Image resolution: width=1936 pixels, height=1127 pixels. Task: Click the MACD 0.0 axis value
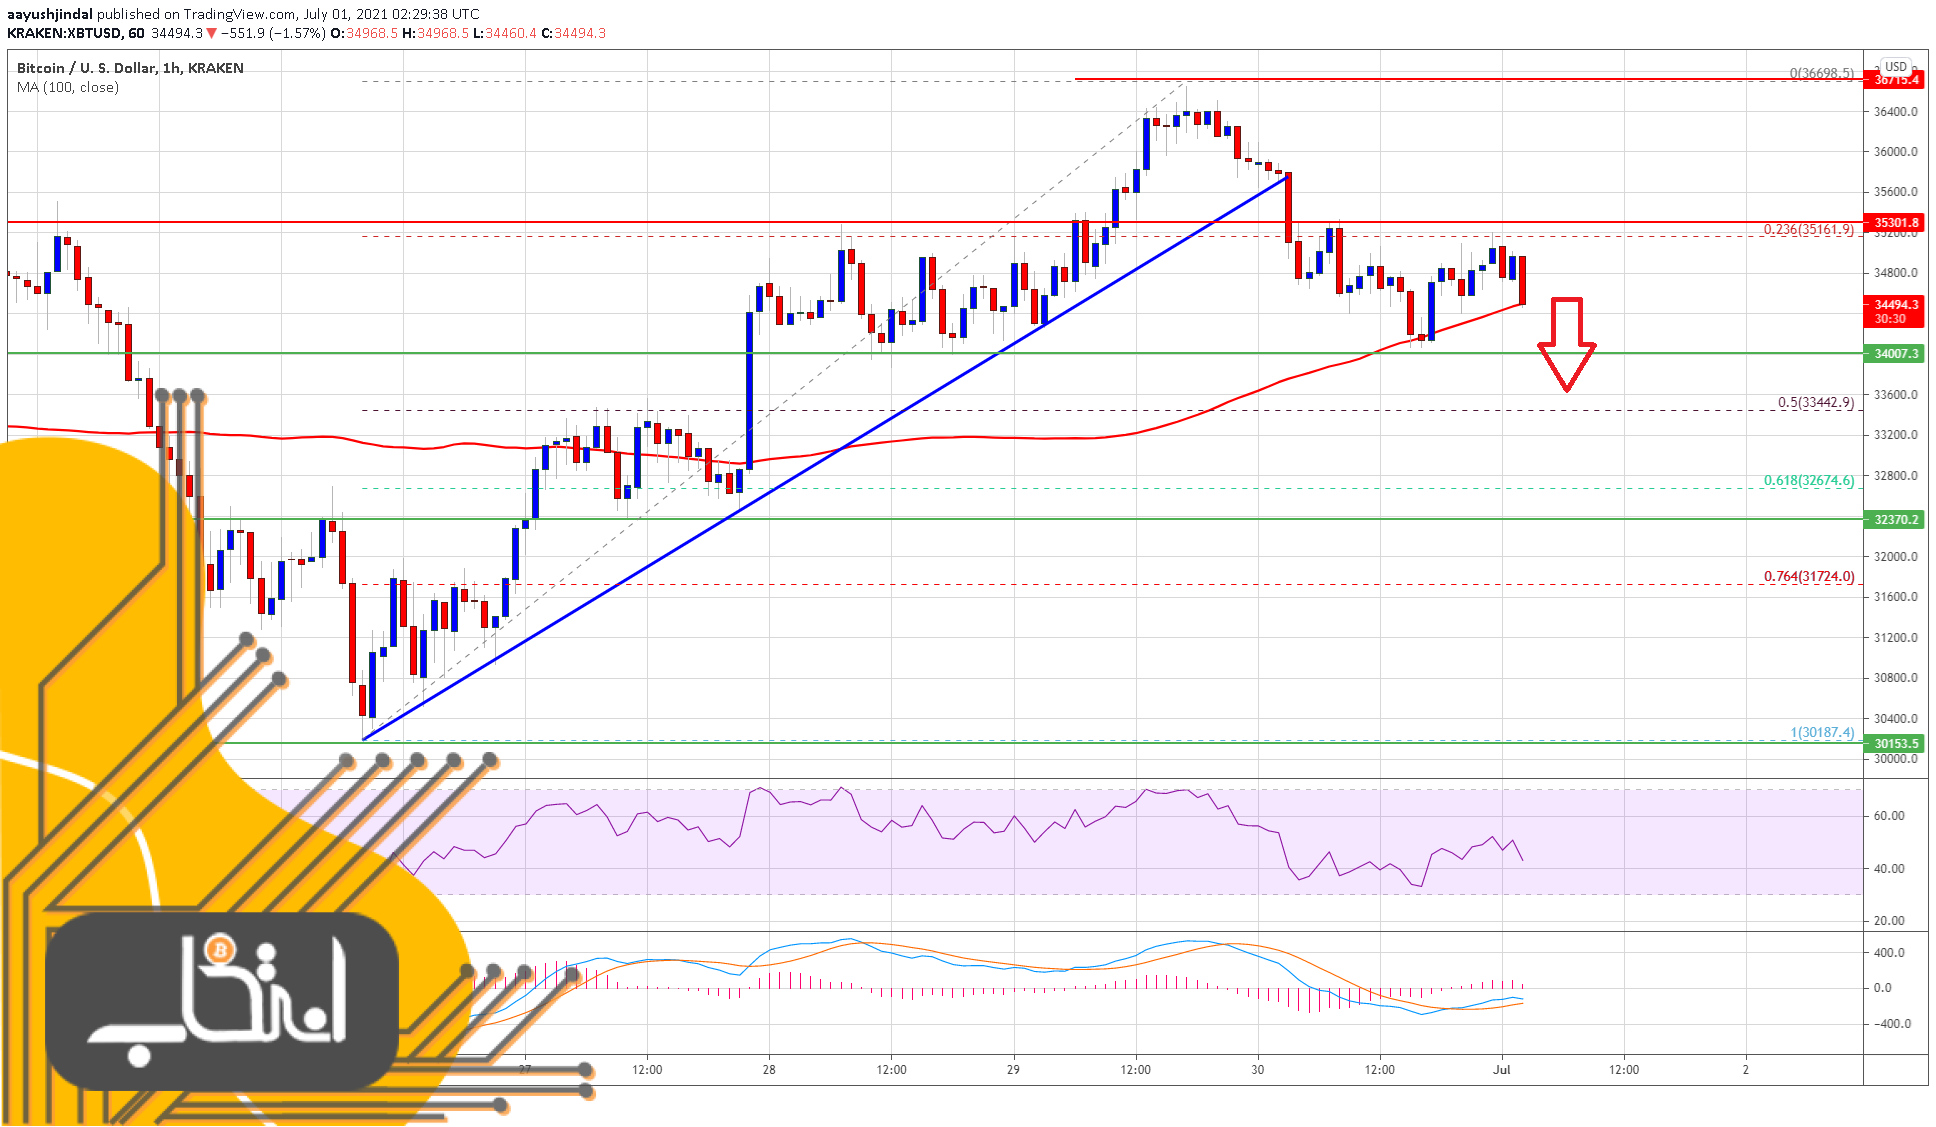click(x=1882, y=988)
